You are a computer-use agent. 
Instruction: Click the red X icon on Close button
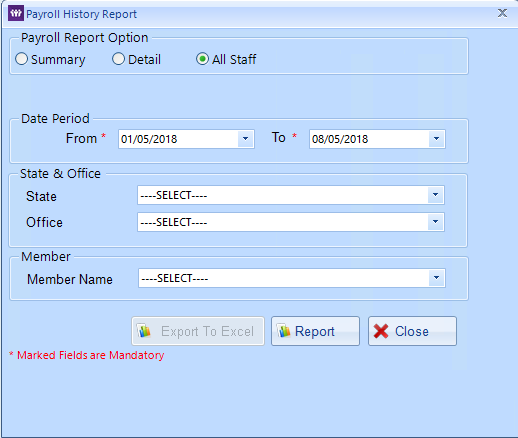381,331
